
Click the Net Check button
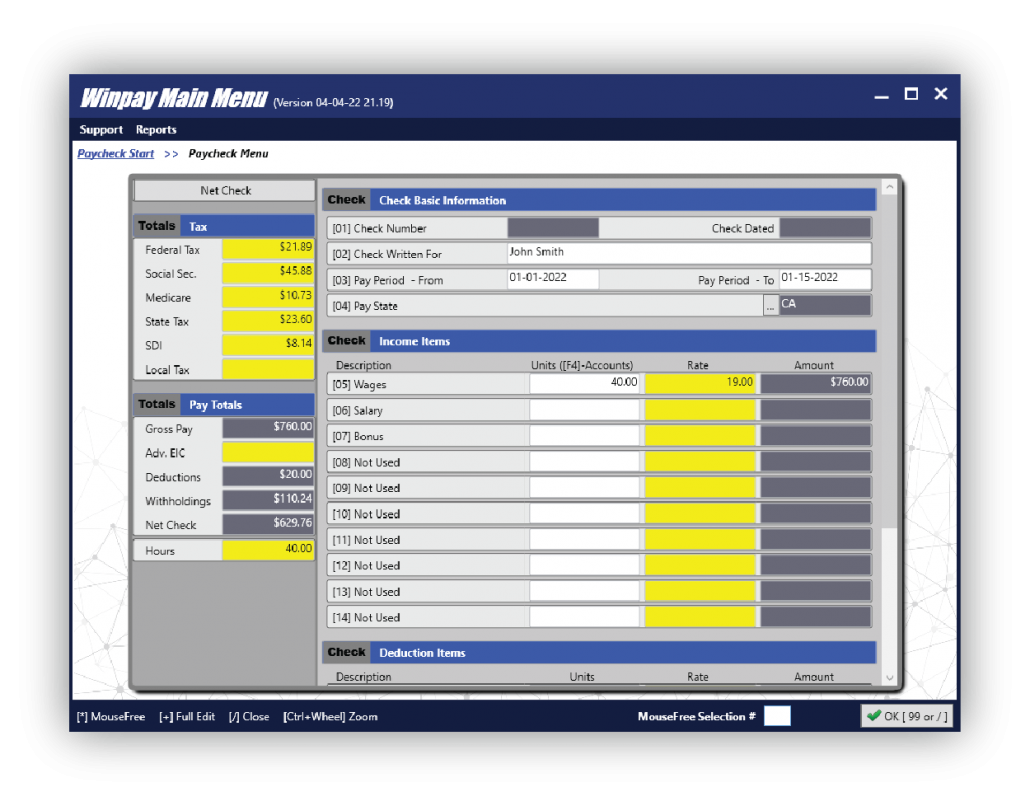(x=225, y=190)
